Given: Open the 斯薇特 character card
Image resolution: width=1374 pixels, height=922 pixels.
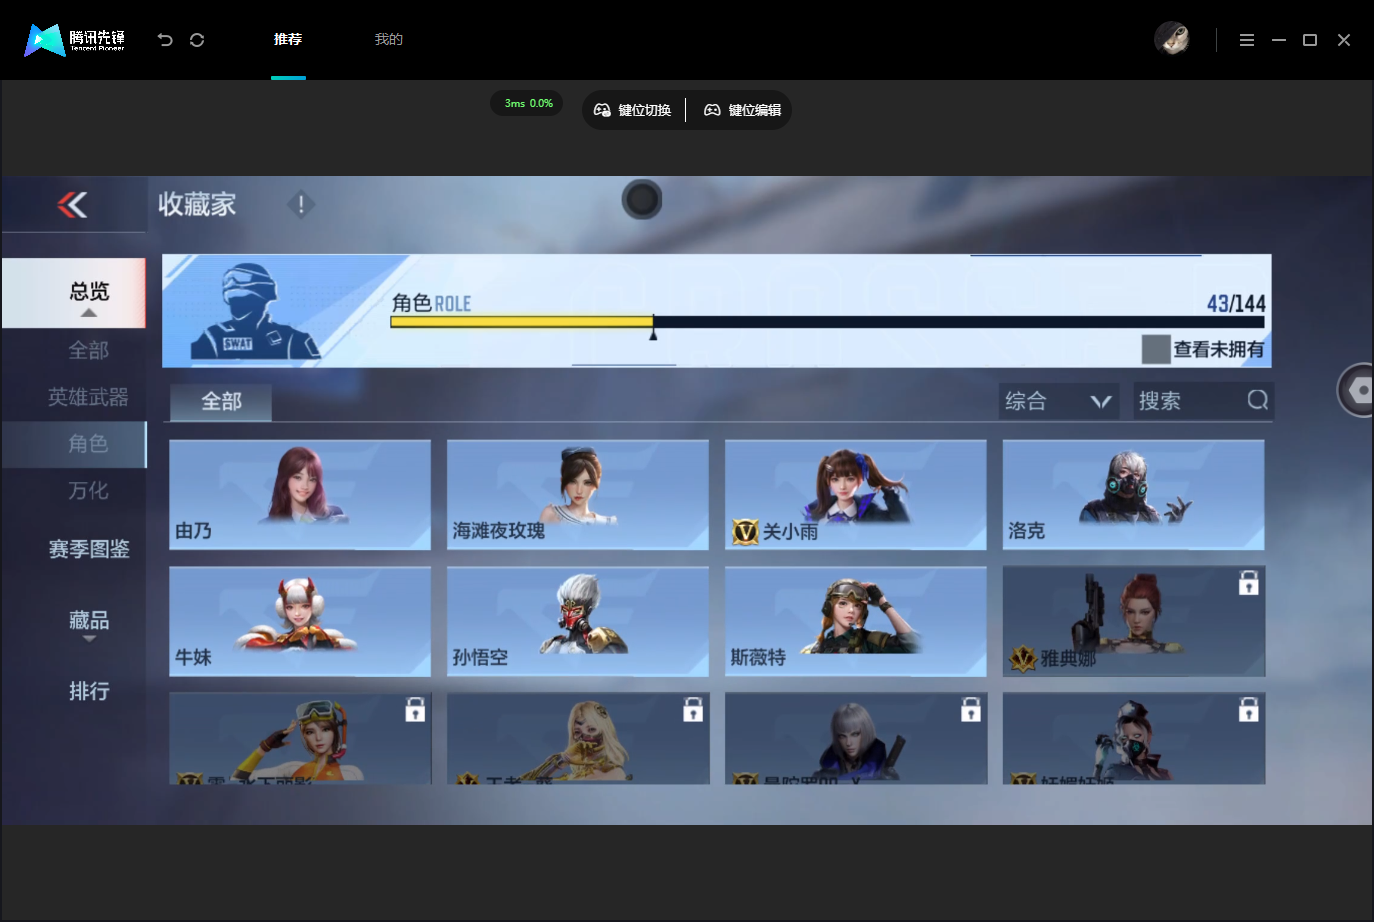Looking at the screenshot, I should tap(856, 622).
